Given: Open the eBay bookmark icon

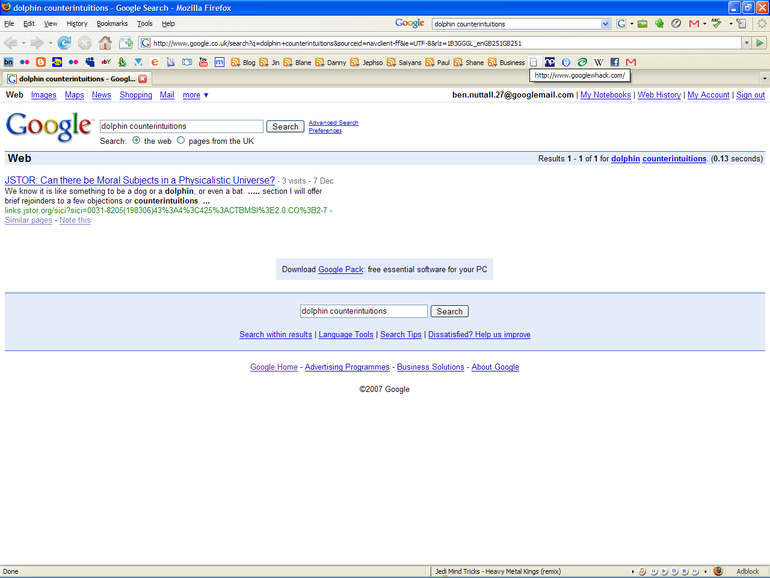Looking at the screenshot, I should pos(106,62).
